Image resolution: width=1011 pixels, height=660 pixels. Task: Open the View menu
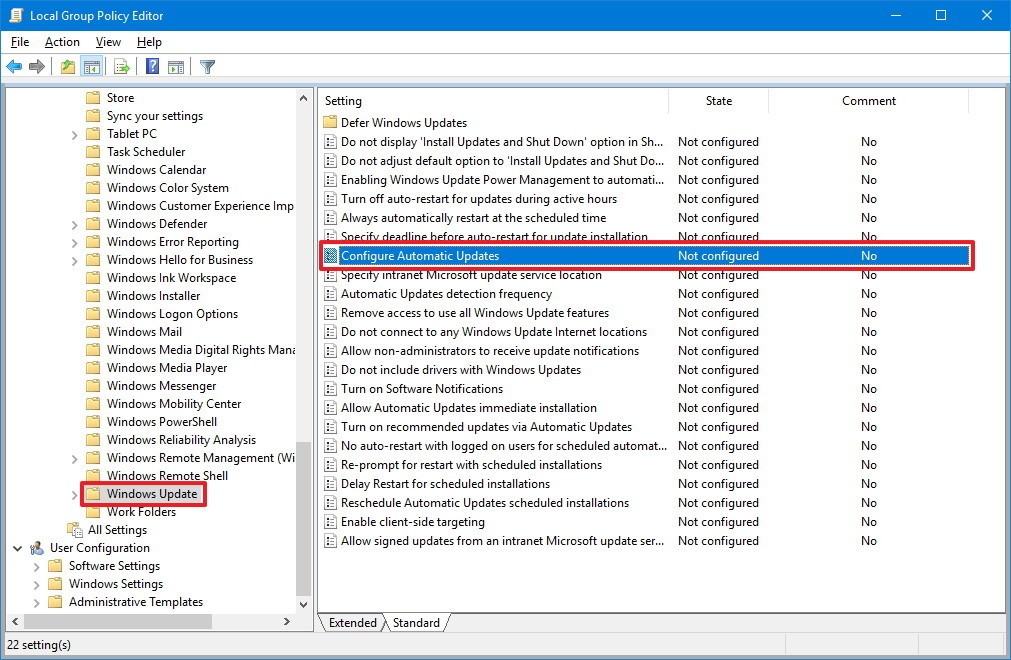(x=107, y=42)
